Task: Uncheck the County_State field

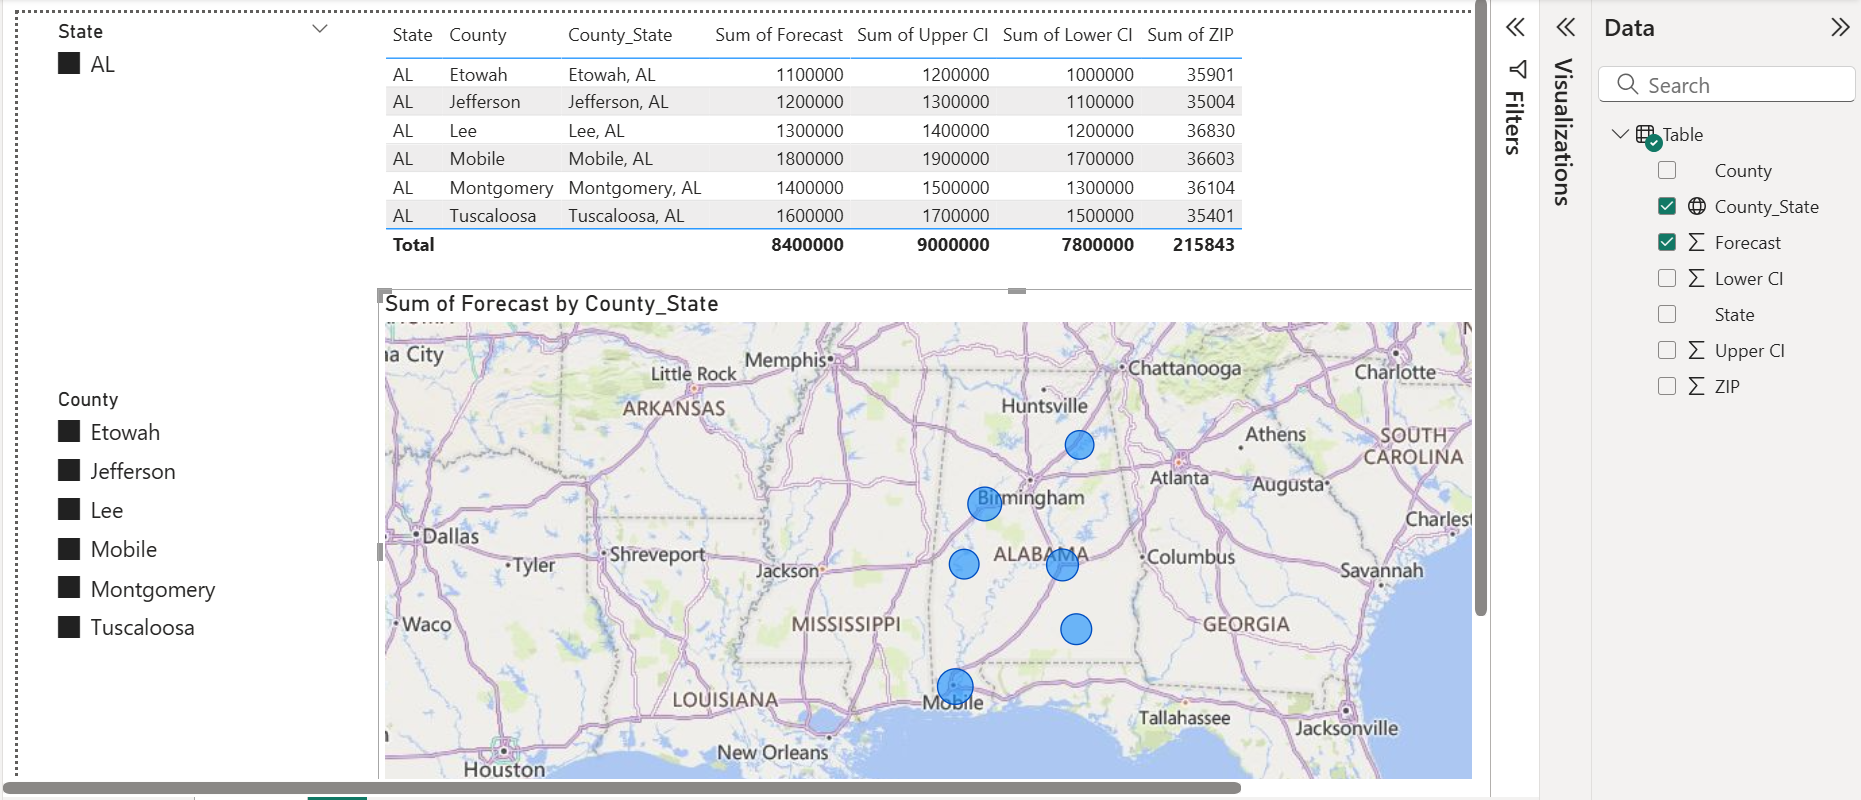Action: click(x=1667, y=206)
